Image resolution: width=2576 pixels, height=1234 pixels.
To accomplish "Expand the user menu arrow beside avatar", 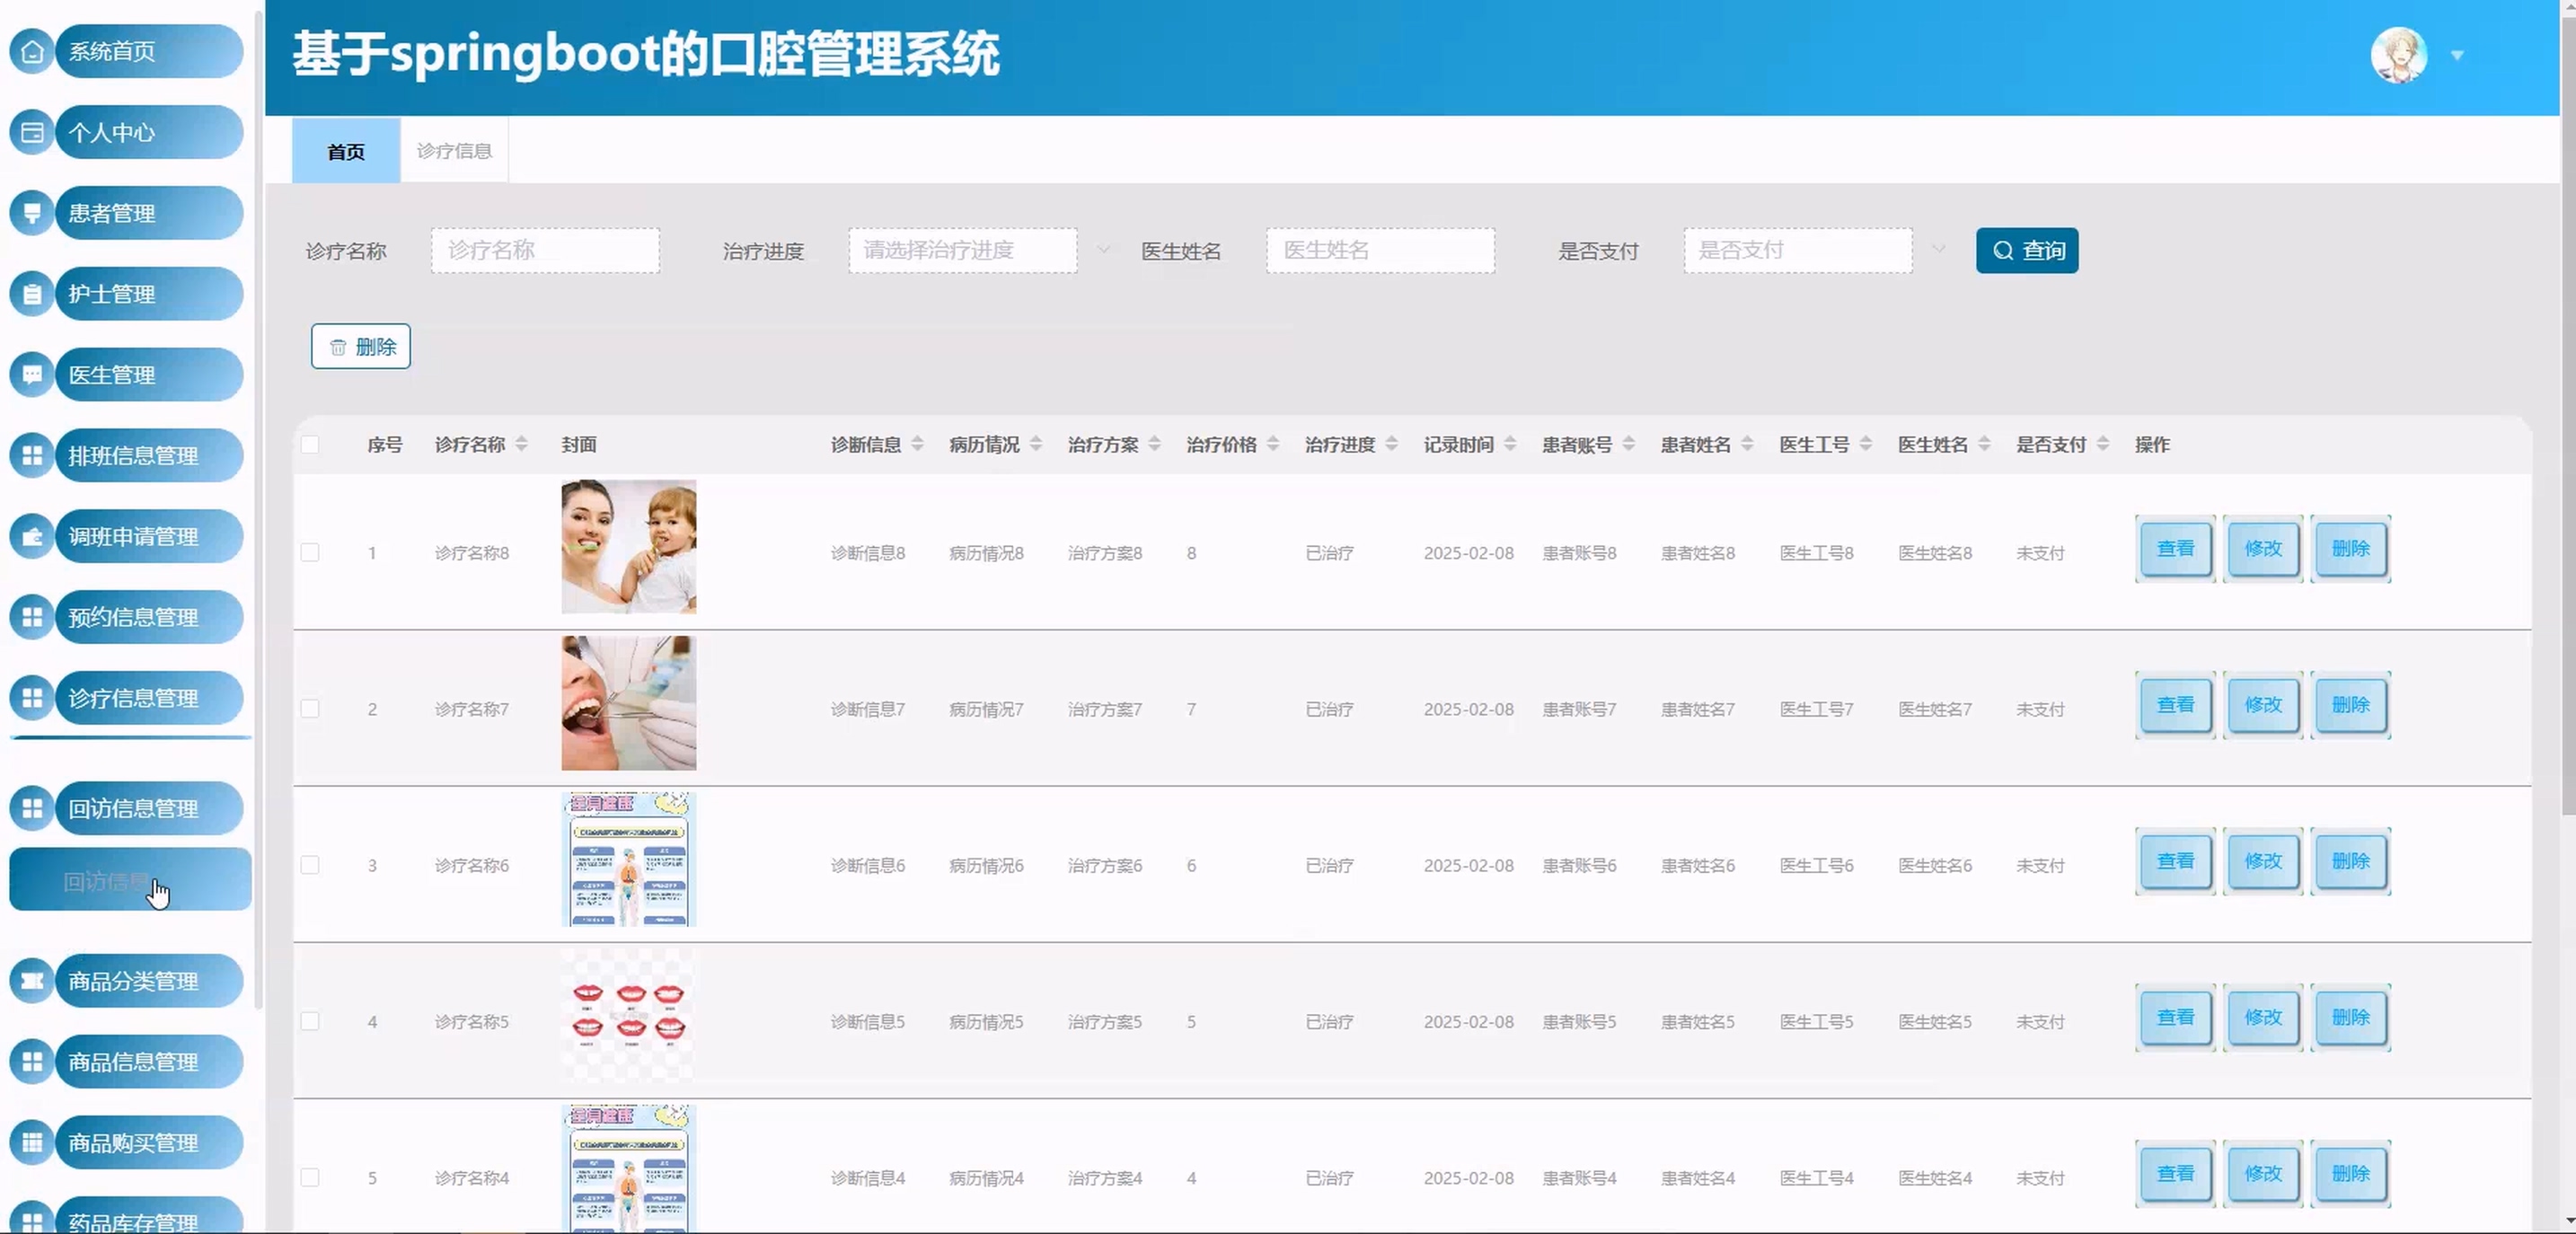I will 2457,56.
